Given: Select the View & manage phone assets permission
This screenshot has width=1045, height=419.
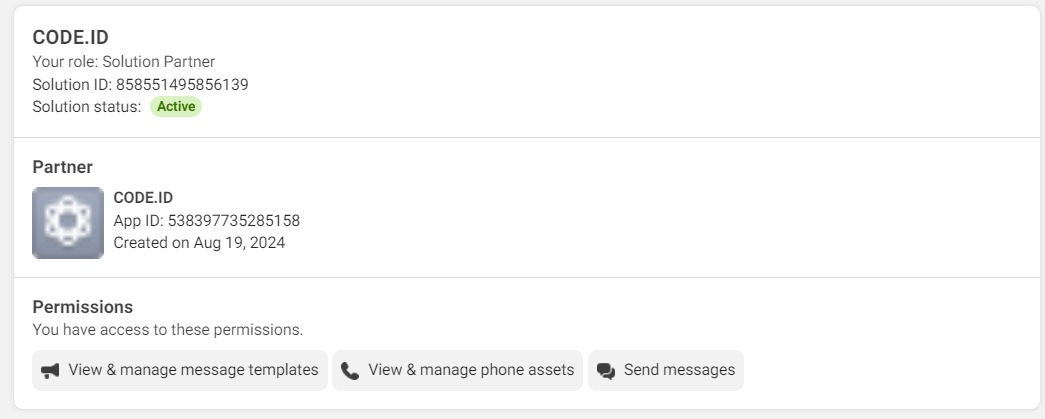Looking at the screenshot, I should (x=471, y=370).
